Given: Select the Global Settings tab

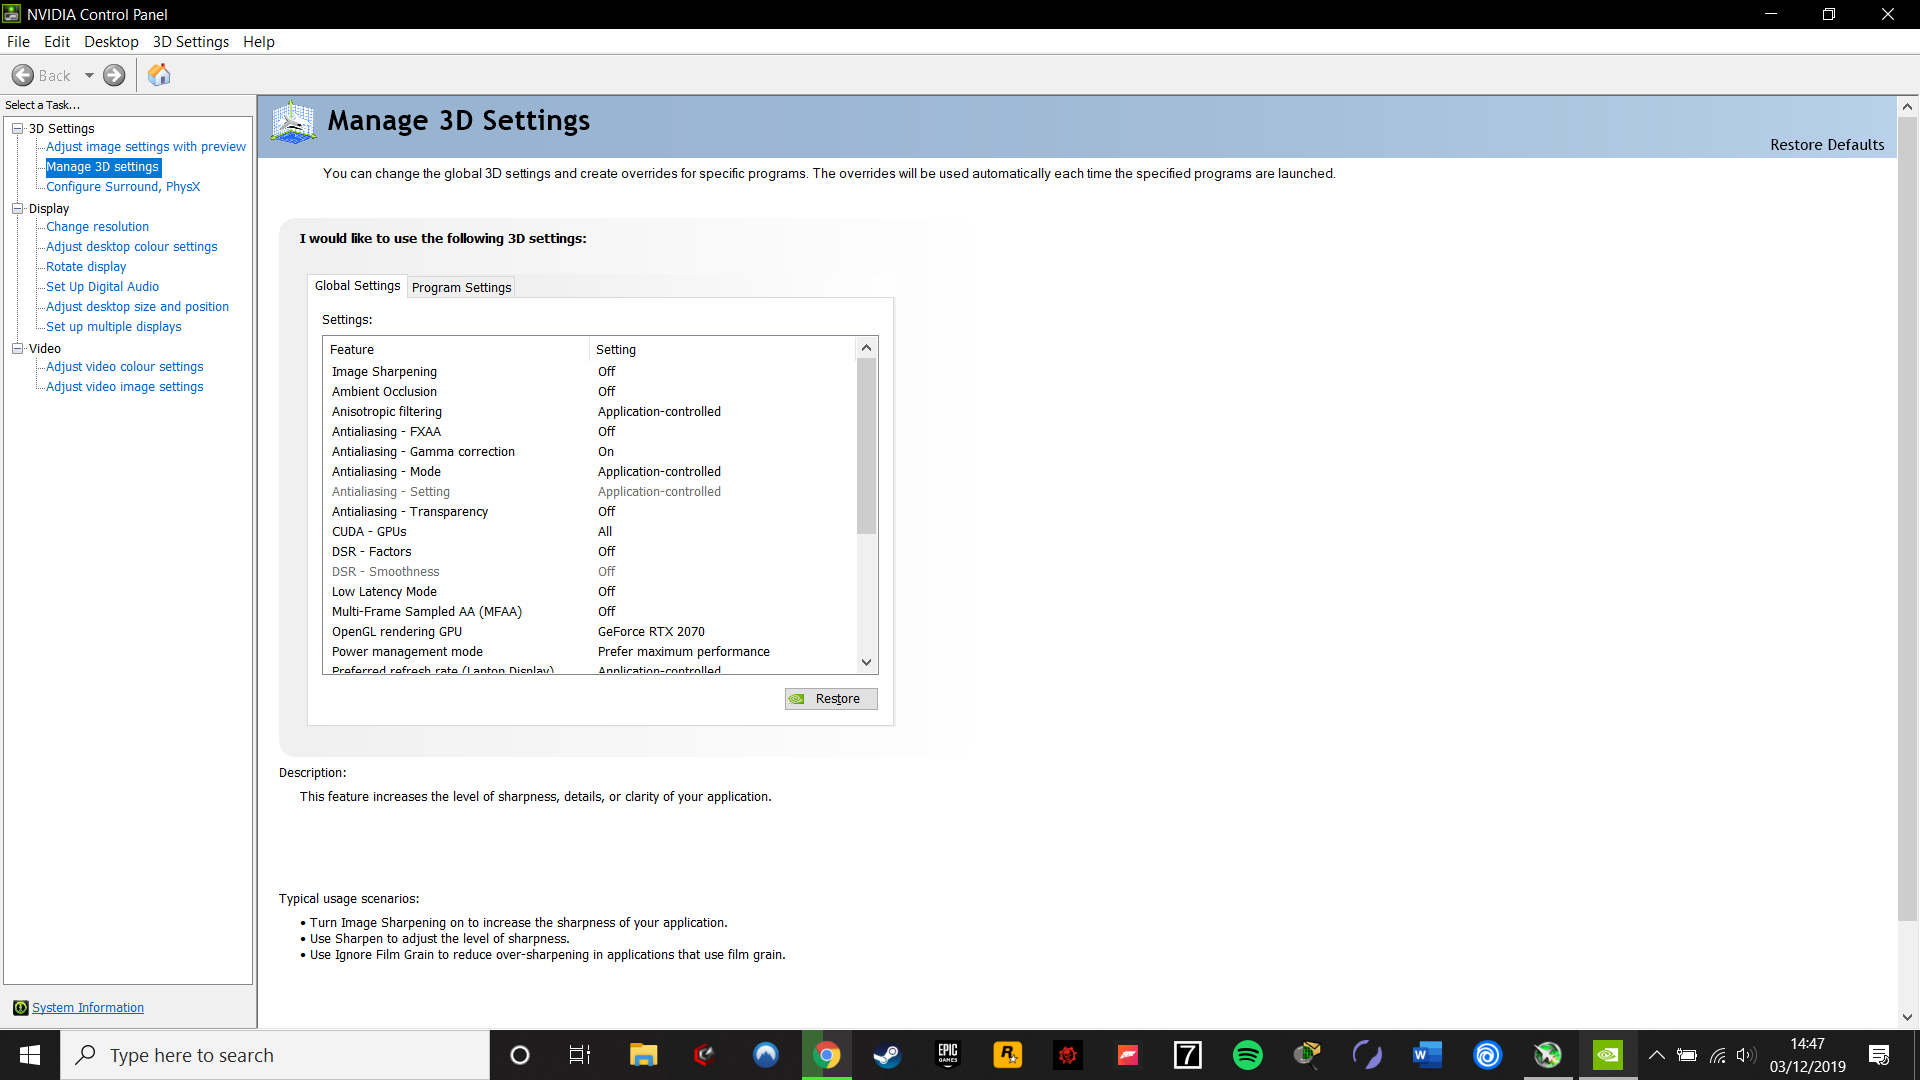Looking at the screenshot, I should pyautogui.click(x=357, y=286).
